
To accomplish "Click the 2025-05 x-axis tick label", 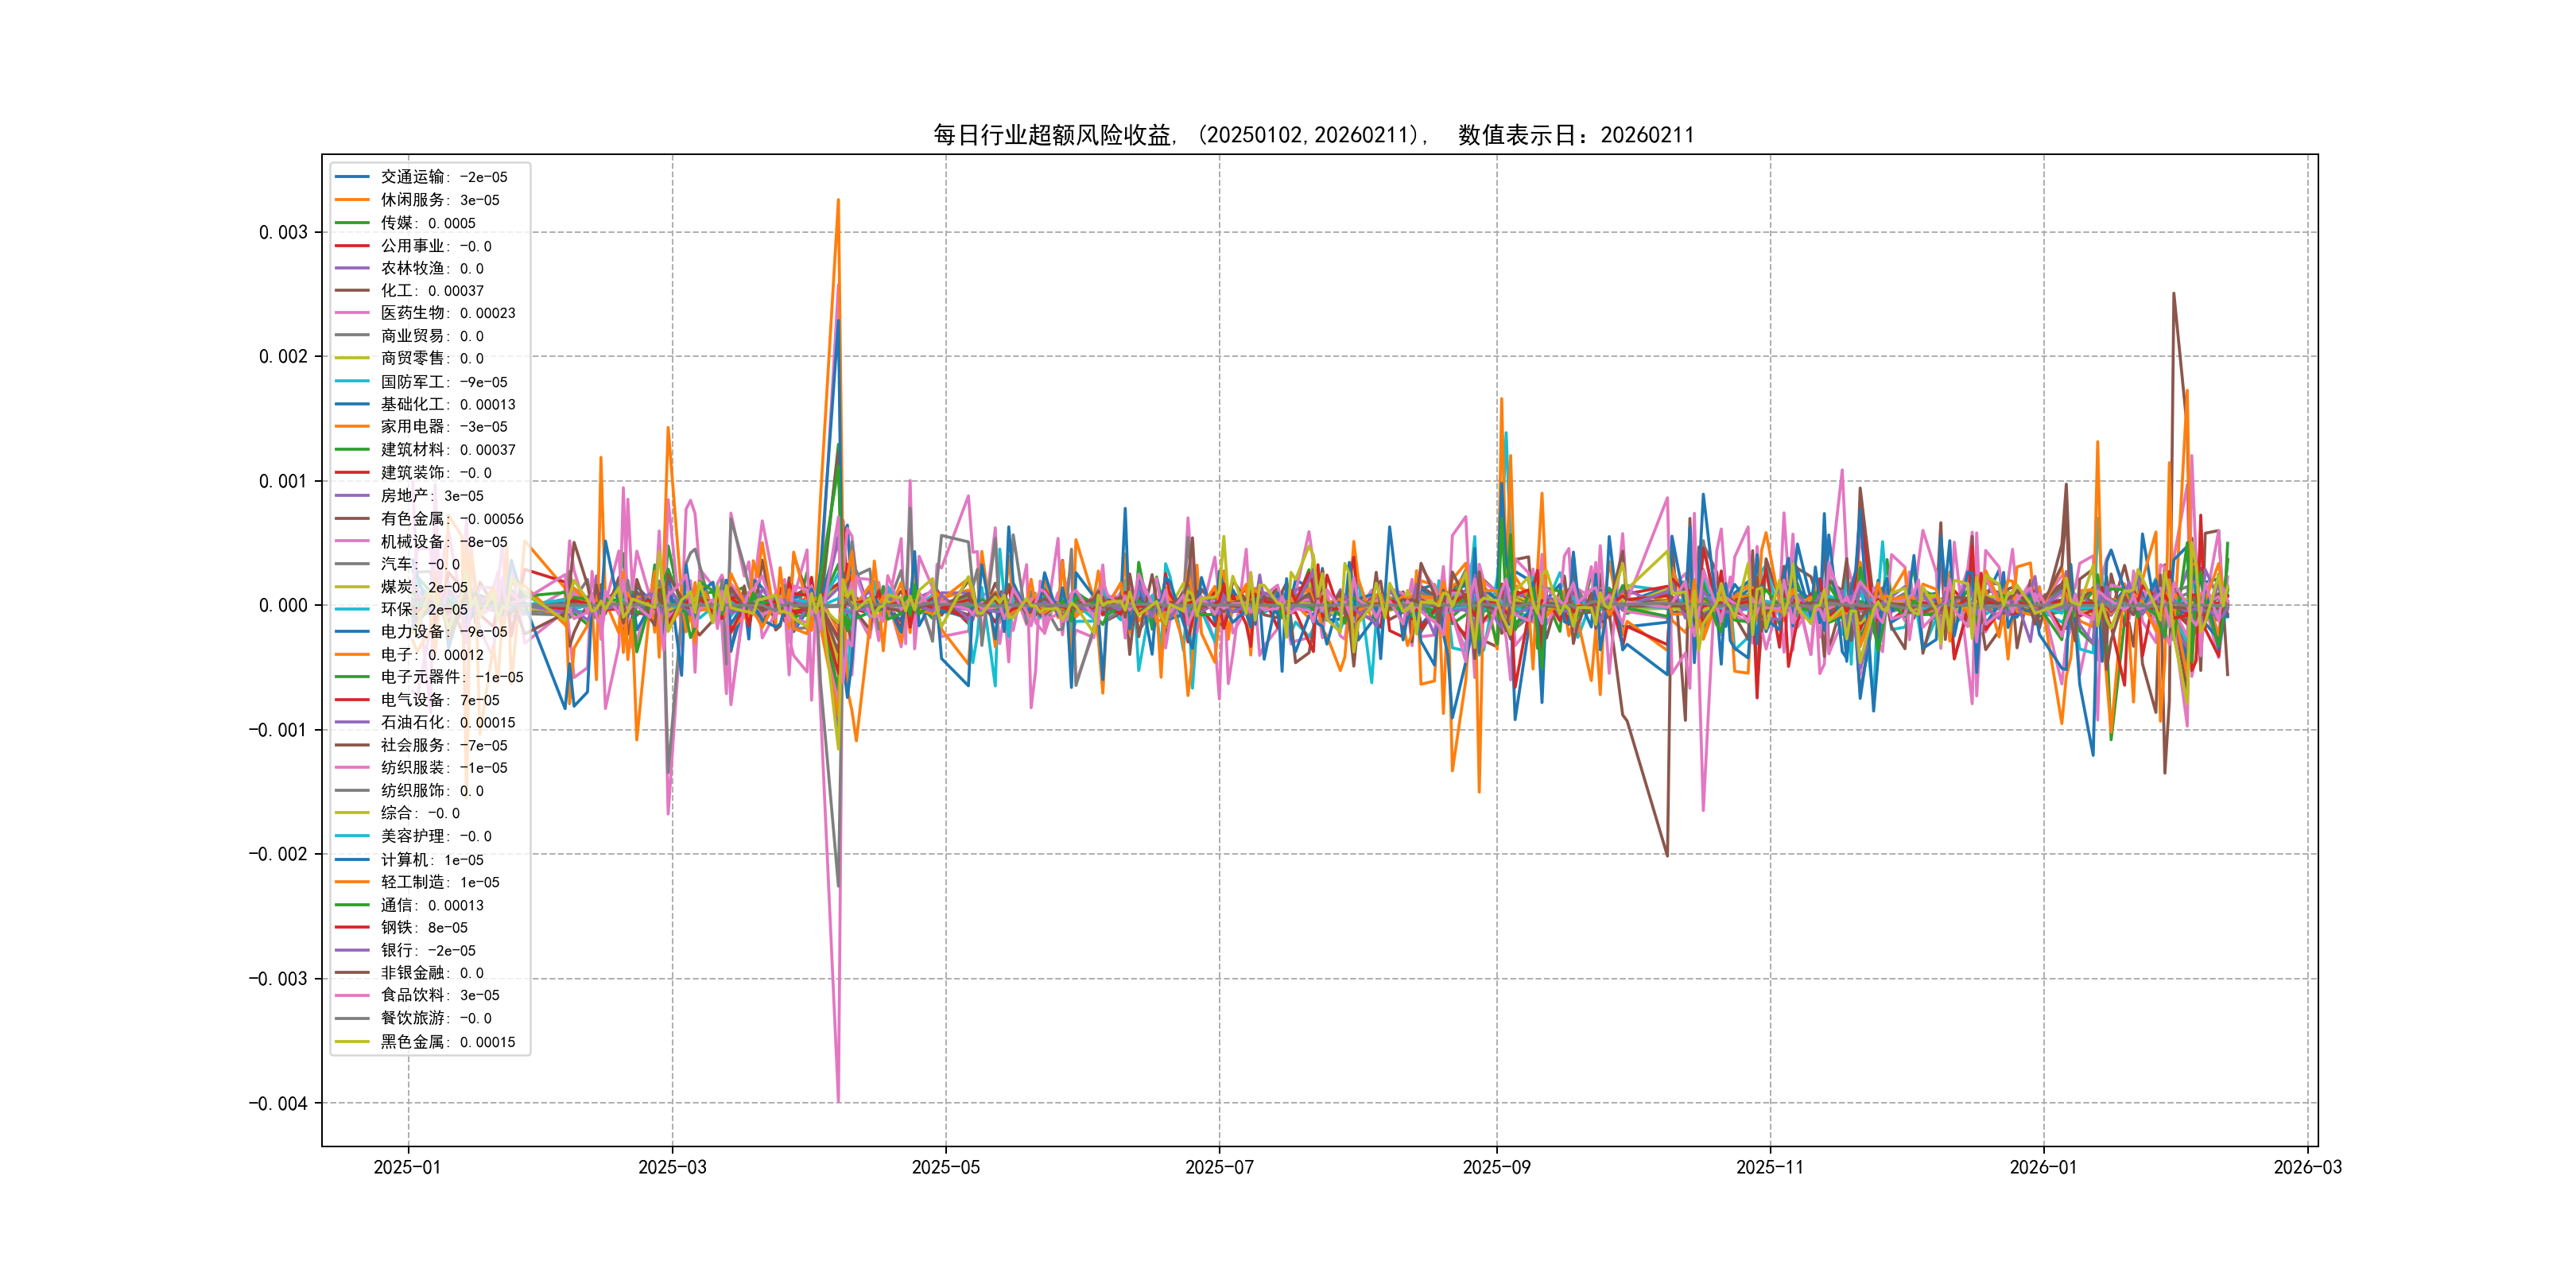I will coord(945,1167).
